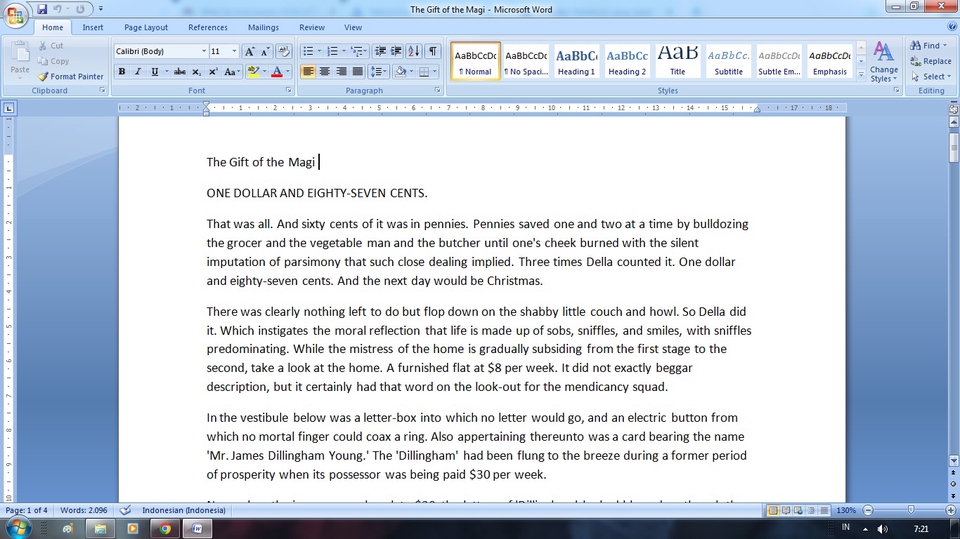
Task: Open the font name dropdown
Action: pos(204,51)
